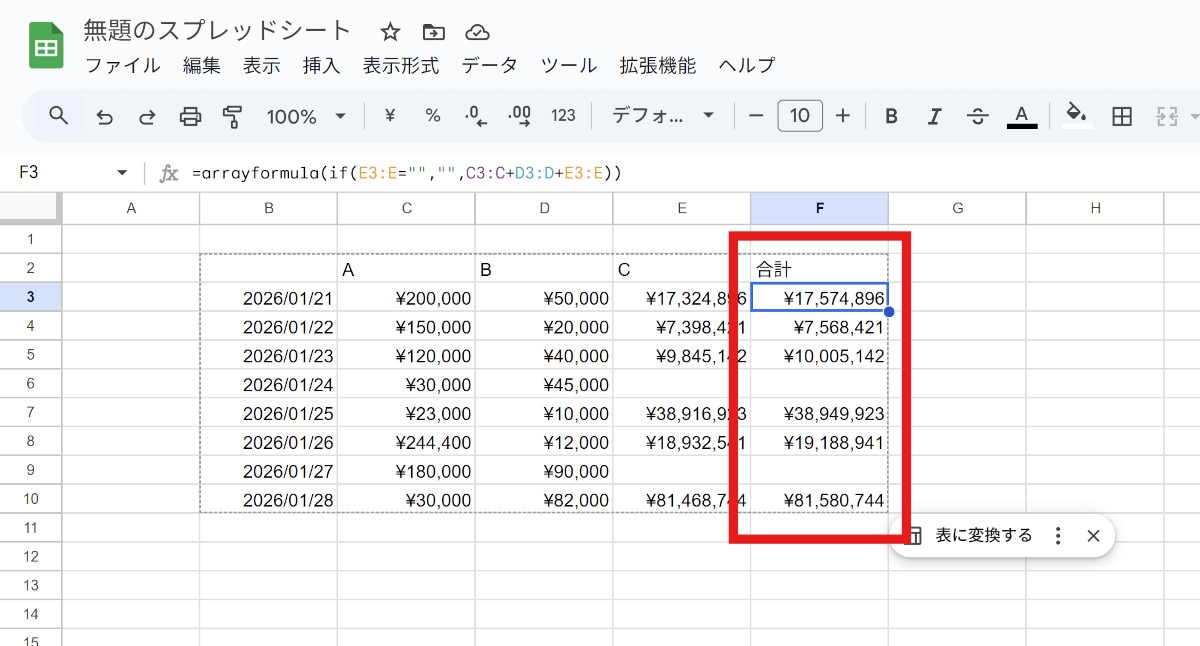
Task: Expand the font family dropdown
Action: point(663,117)
